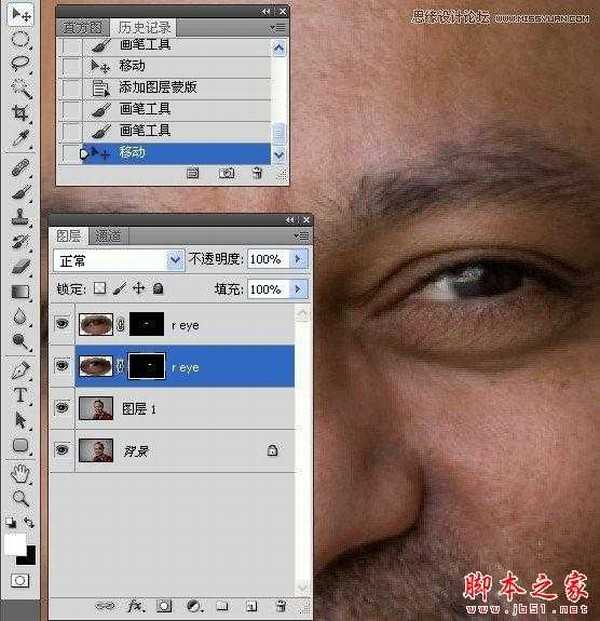This screenshot has width=600, height=621.
Task: Toggle lock image pixels
Action: coord(120,288)
